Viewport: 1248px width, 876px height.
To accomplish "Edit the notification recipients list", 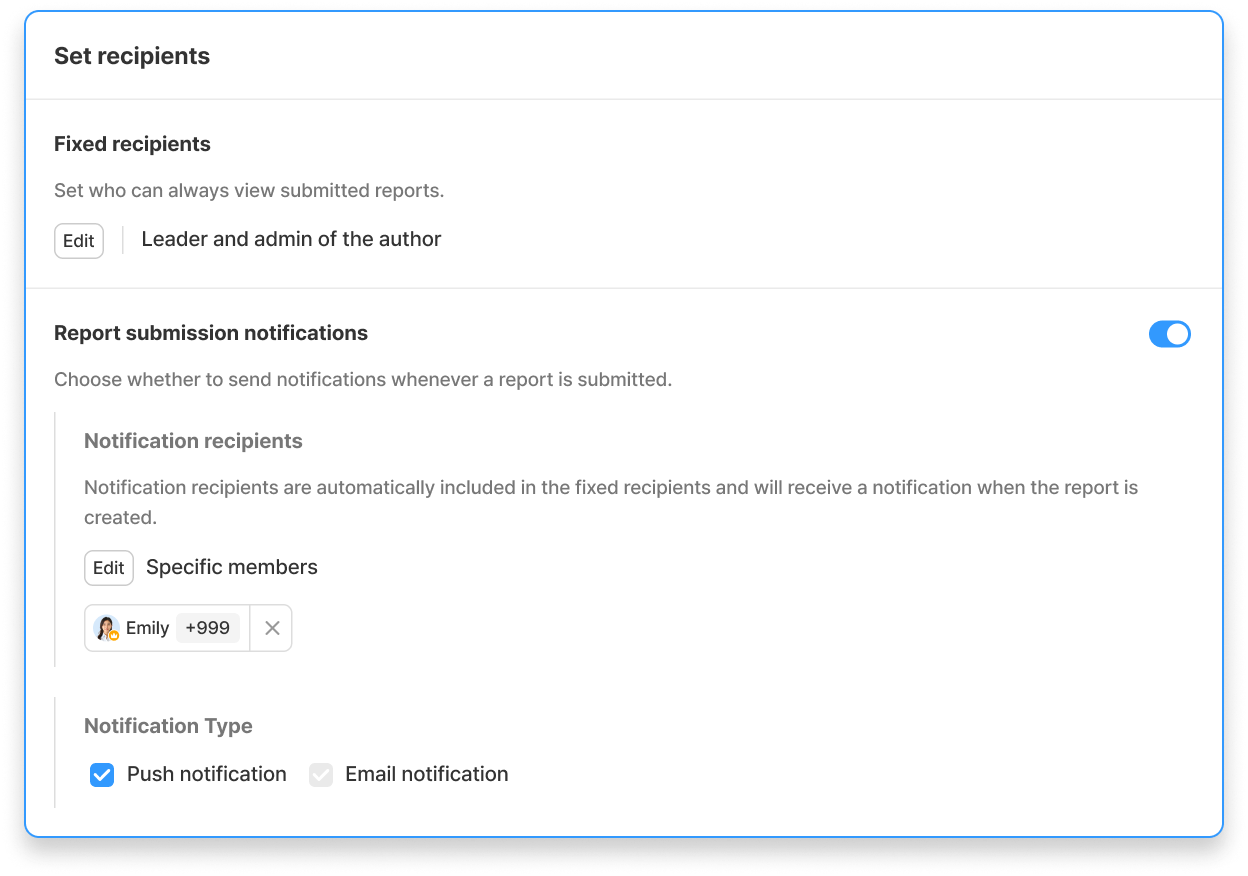I will coord(109,568).
